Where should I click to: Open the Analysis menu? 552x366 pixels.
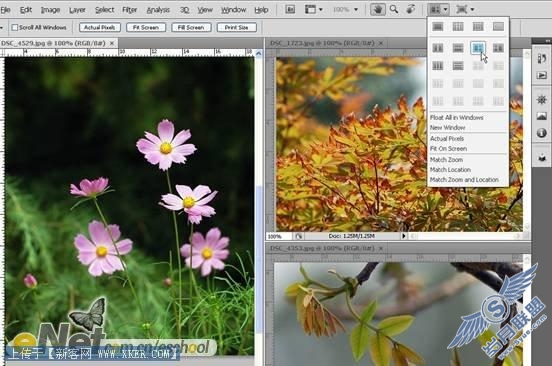[x=158, y=10]
